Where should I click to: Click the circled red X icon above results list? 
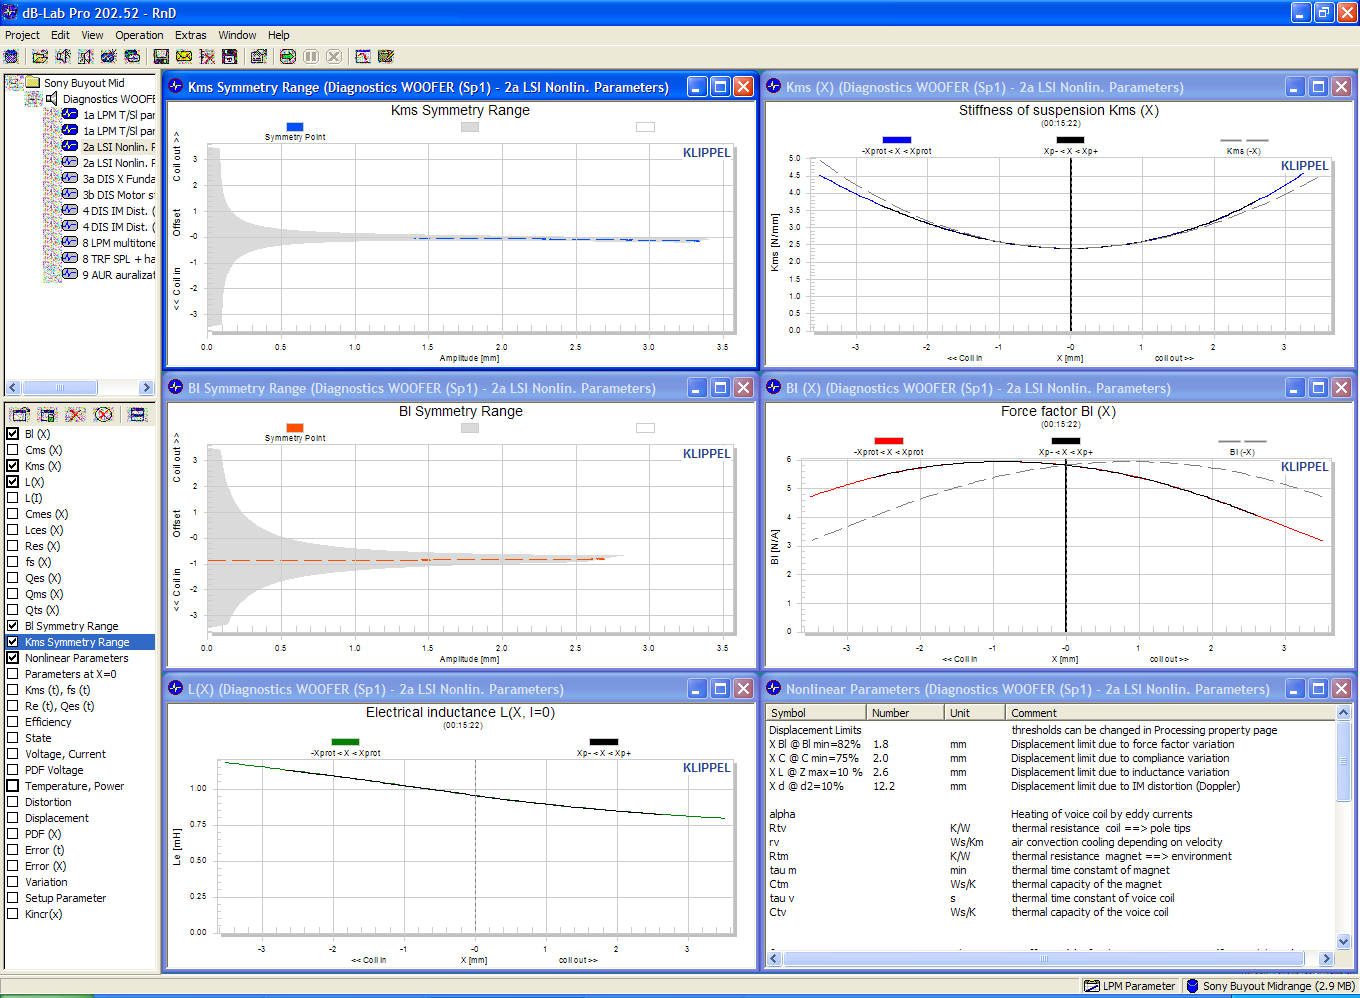(x=103, y=414)
